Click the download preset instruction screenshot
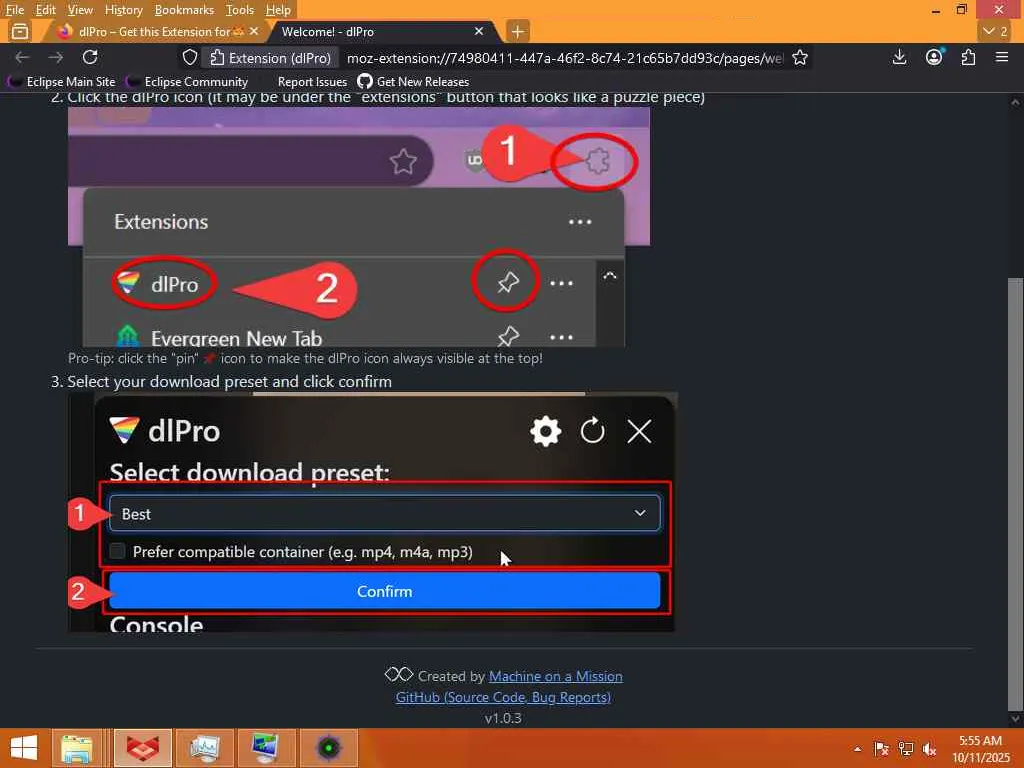 pos(373,512)
